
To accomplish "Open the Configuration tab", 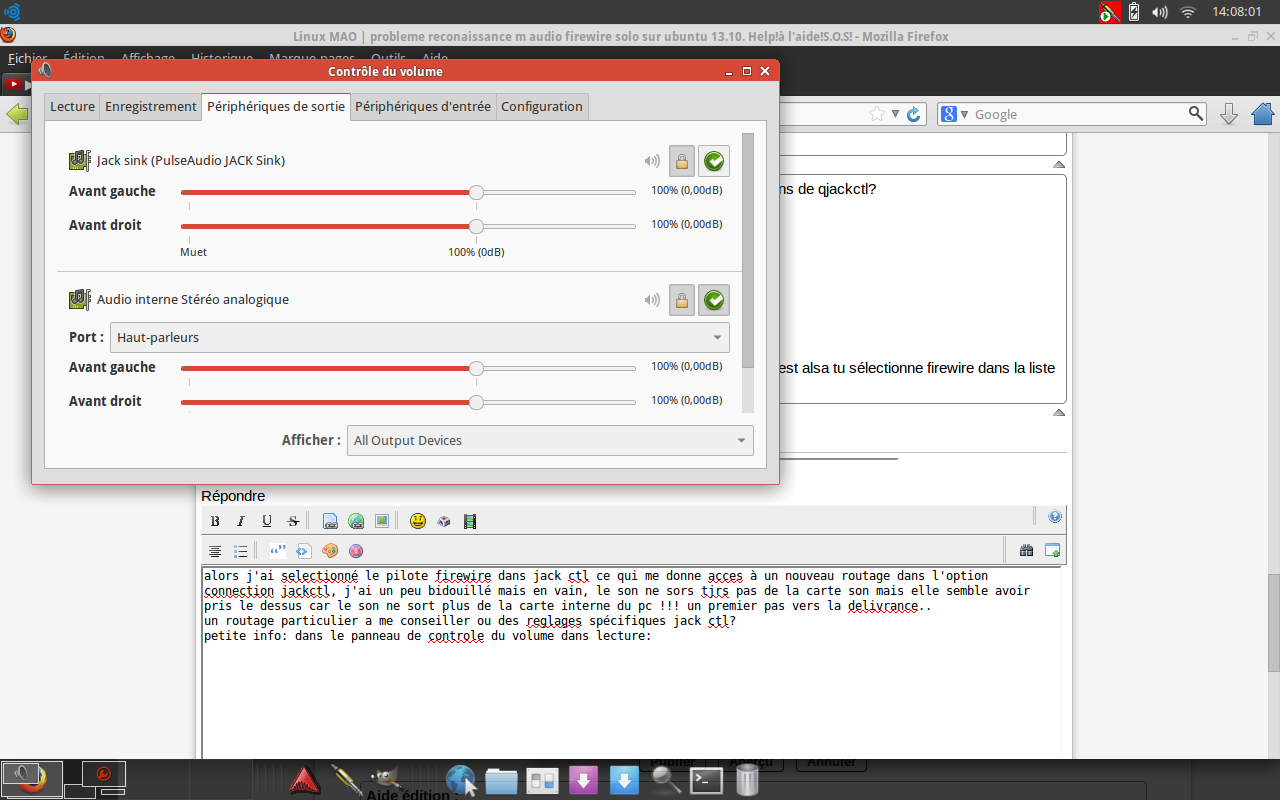I will pyautogui.click(x=542, y=107).
